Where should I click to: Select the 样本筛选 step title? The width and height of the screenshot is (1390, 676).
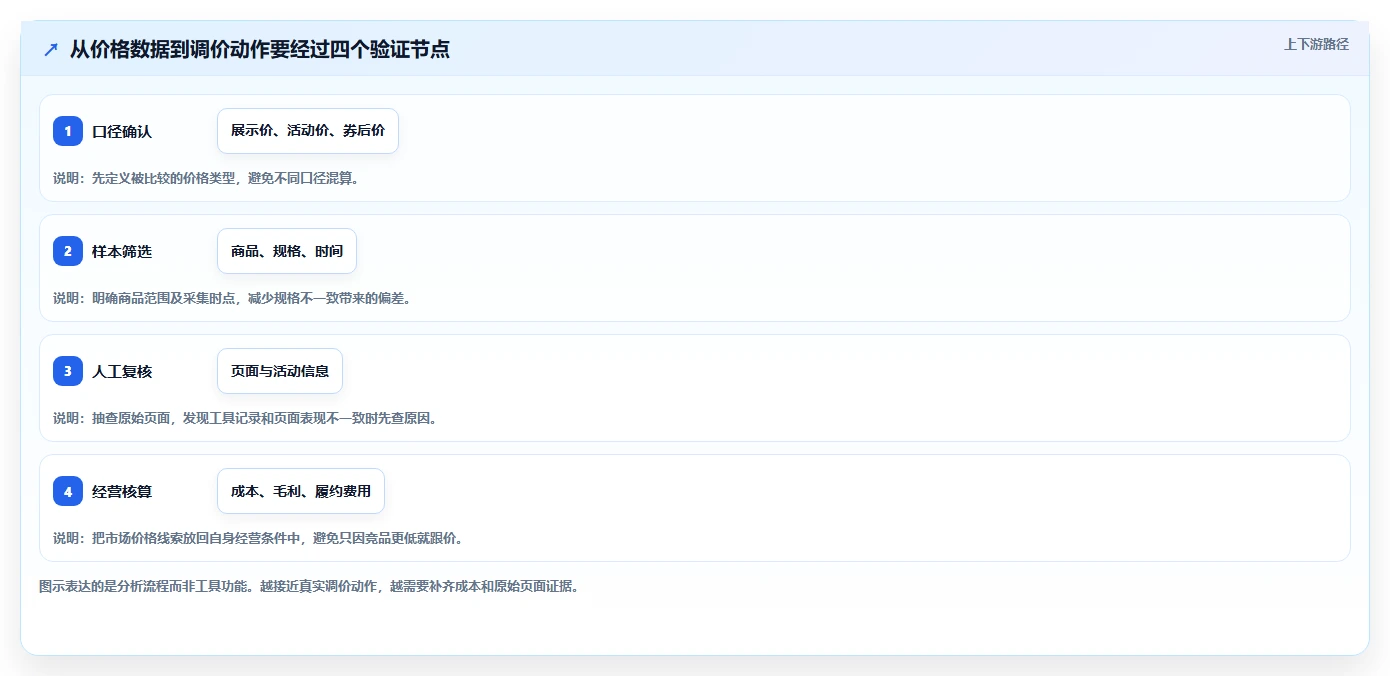click(x=122, y=251)
